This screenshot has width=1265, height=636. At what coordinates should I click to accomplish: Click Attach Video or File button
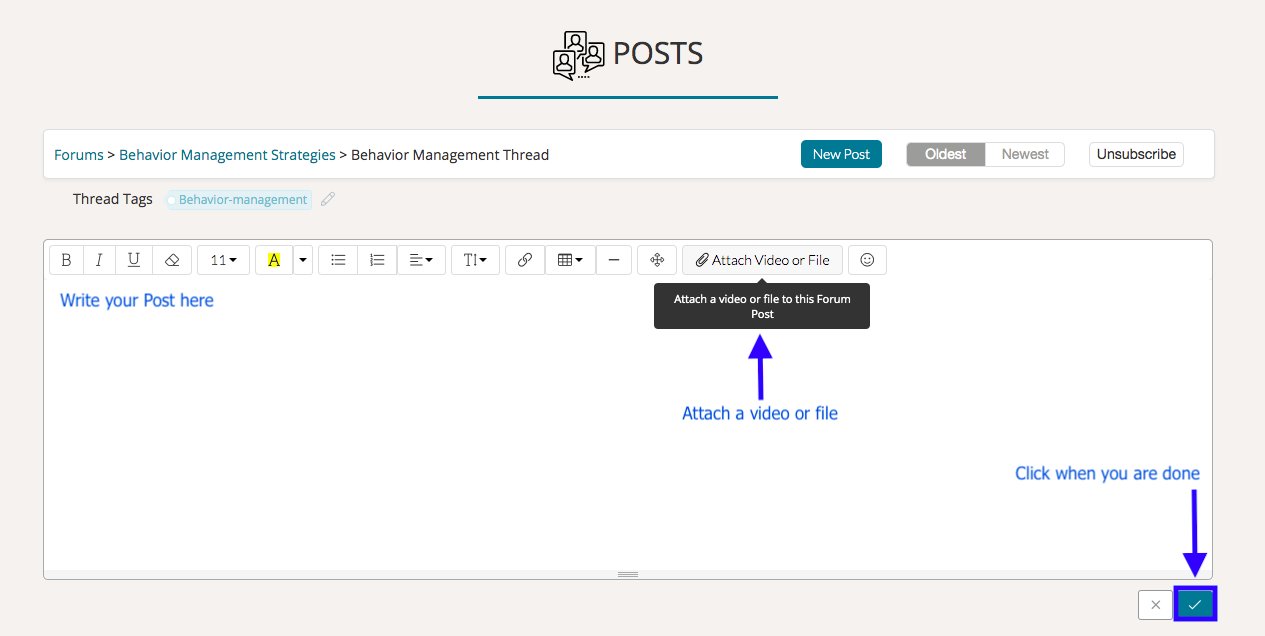pos(762,260)
